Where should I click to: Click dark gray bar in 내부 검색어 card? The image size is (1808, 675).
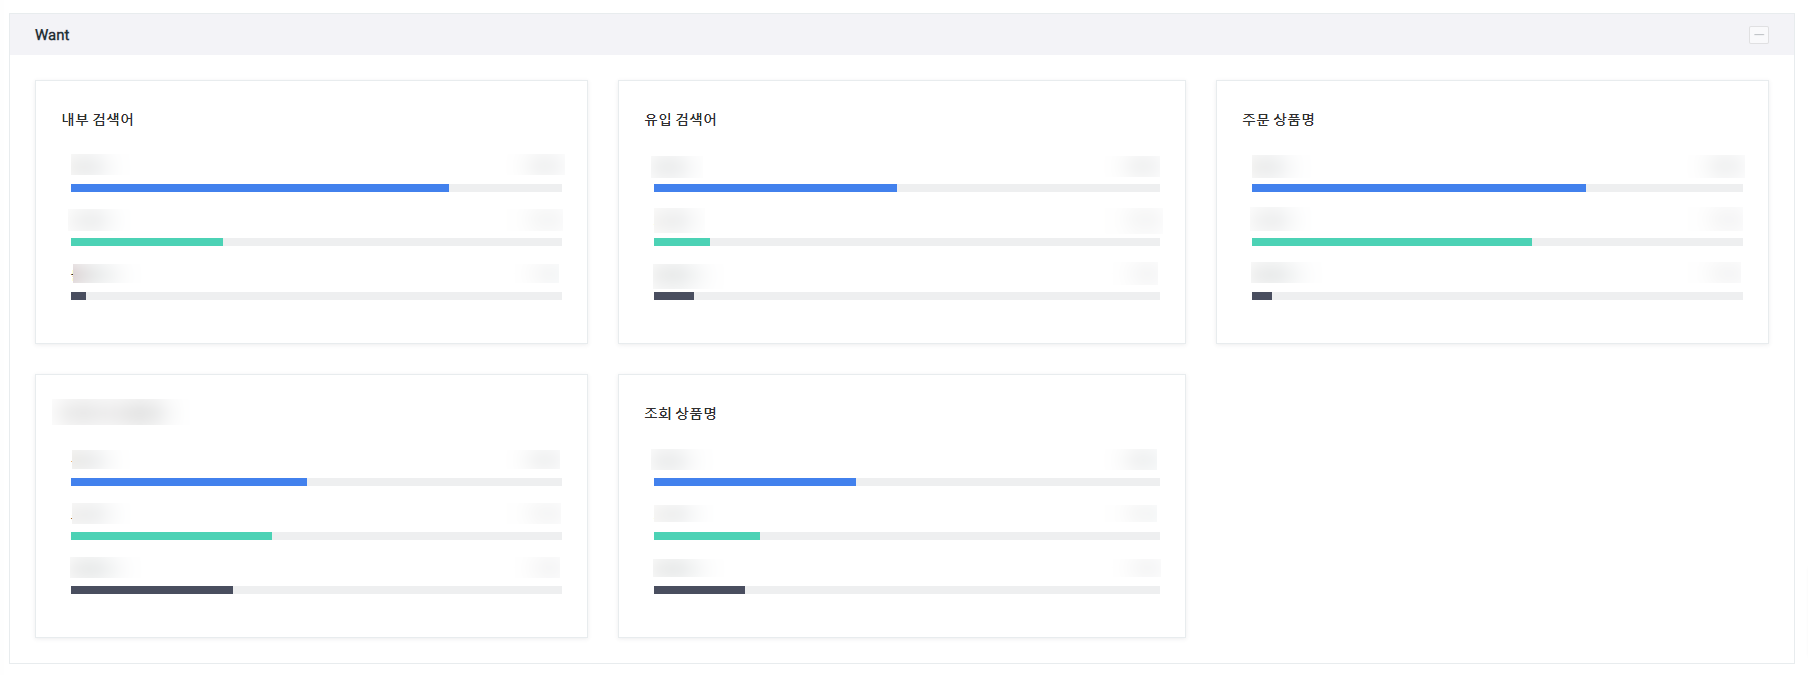78,296
